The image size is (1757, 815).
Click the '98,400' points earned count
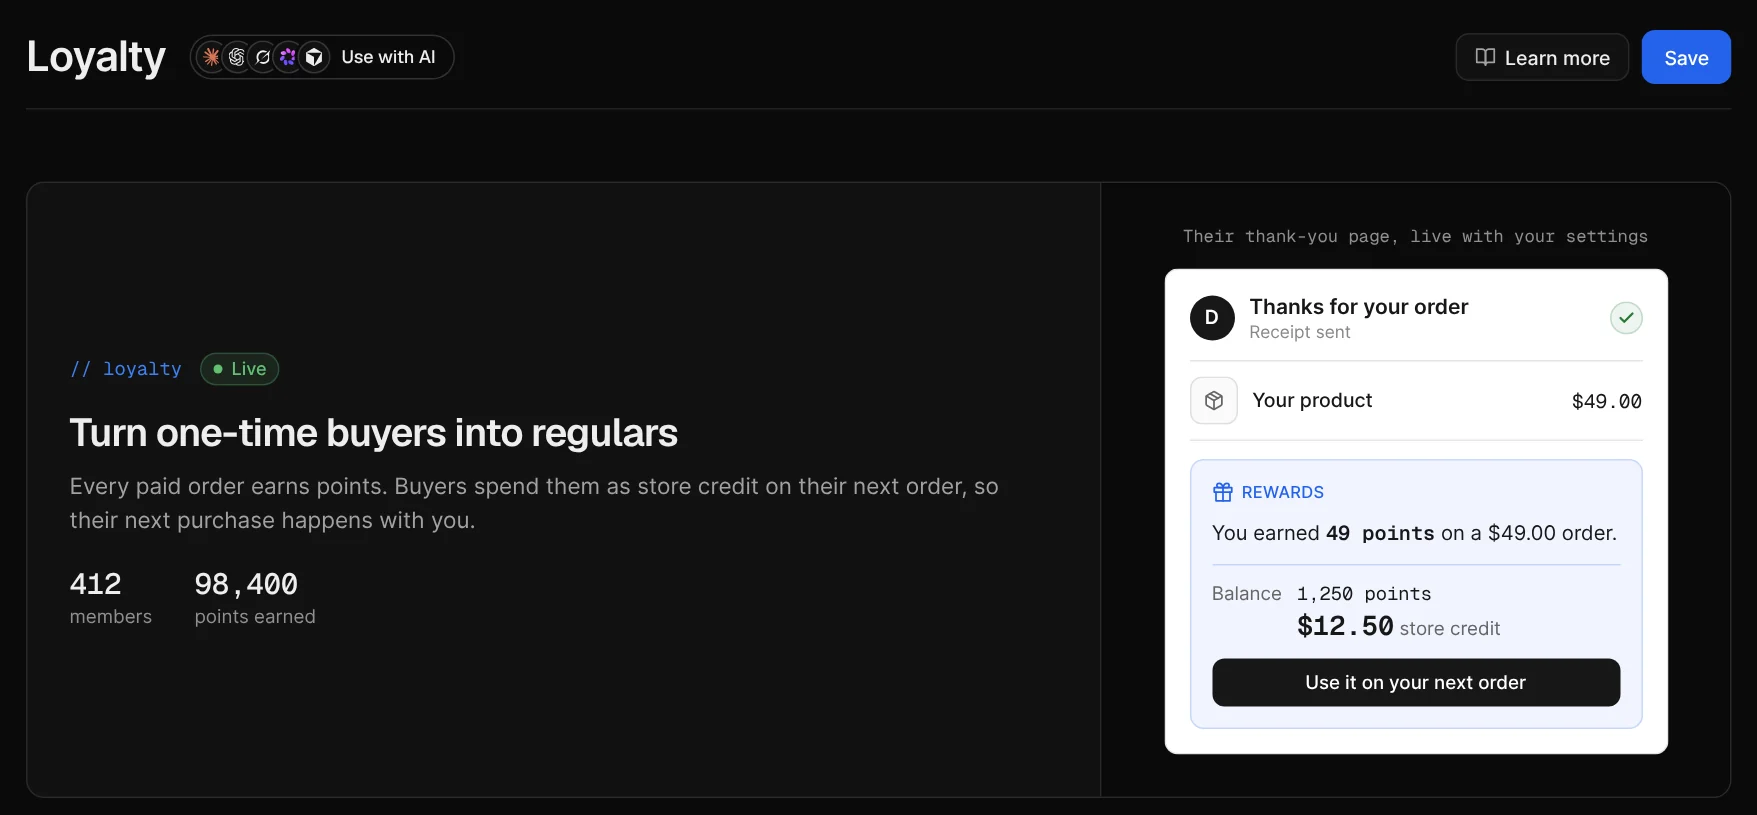coord(246,584)
